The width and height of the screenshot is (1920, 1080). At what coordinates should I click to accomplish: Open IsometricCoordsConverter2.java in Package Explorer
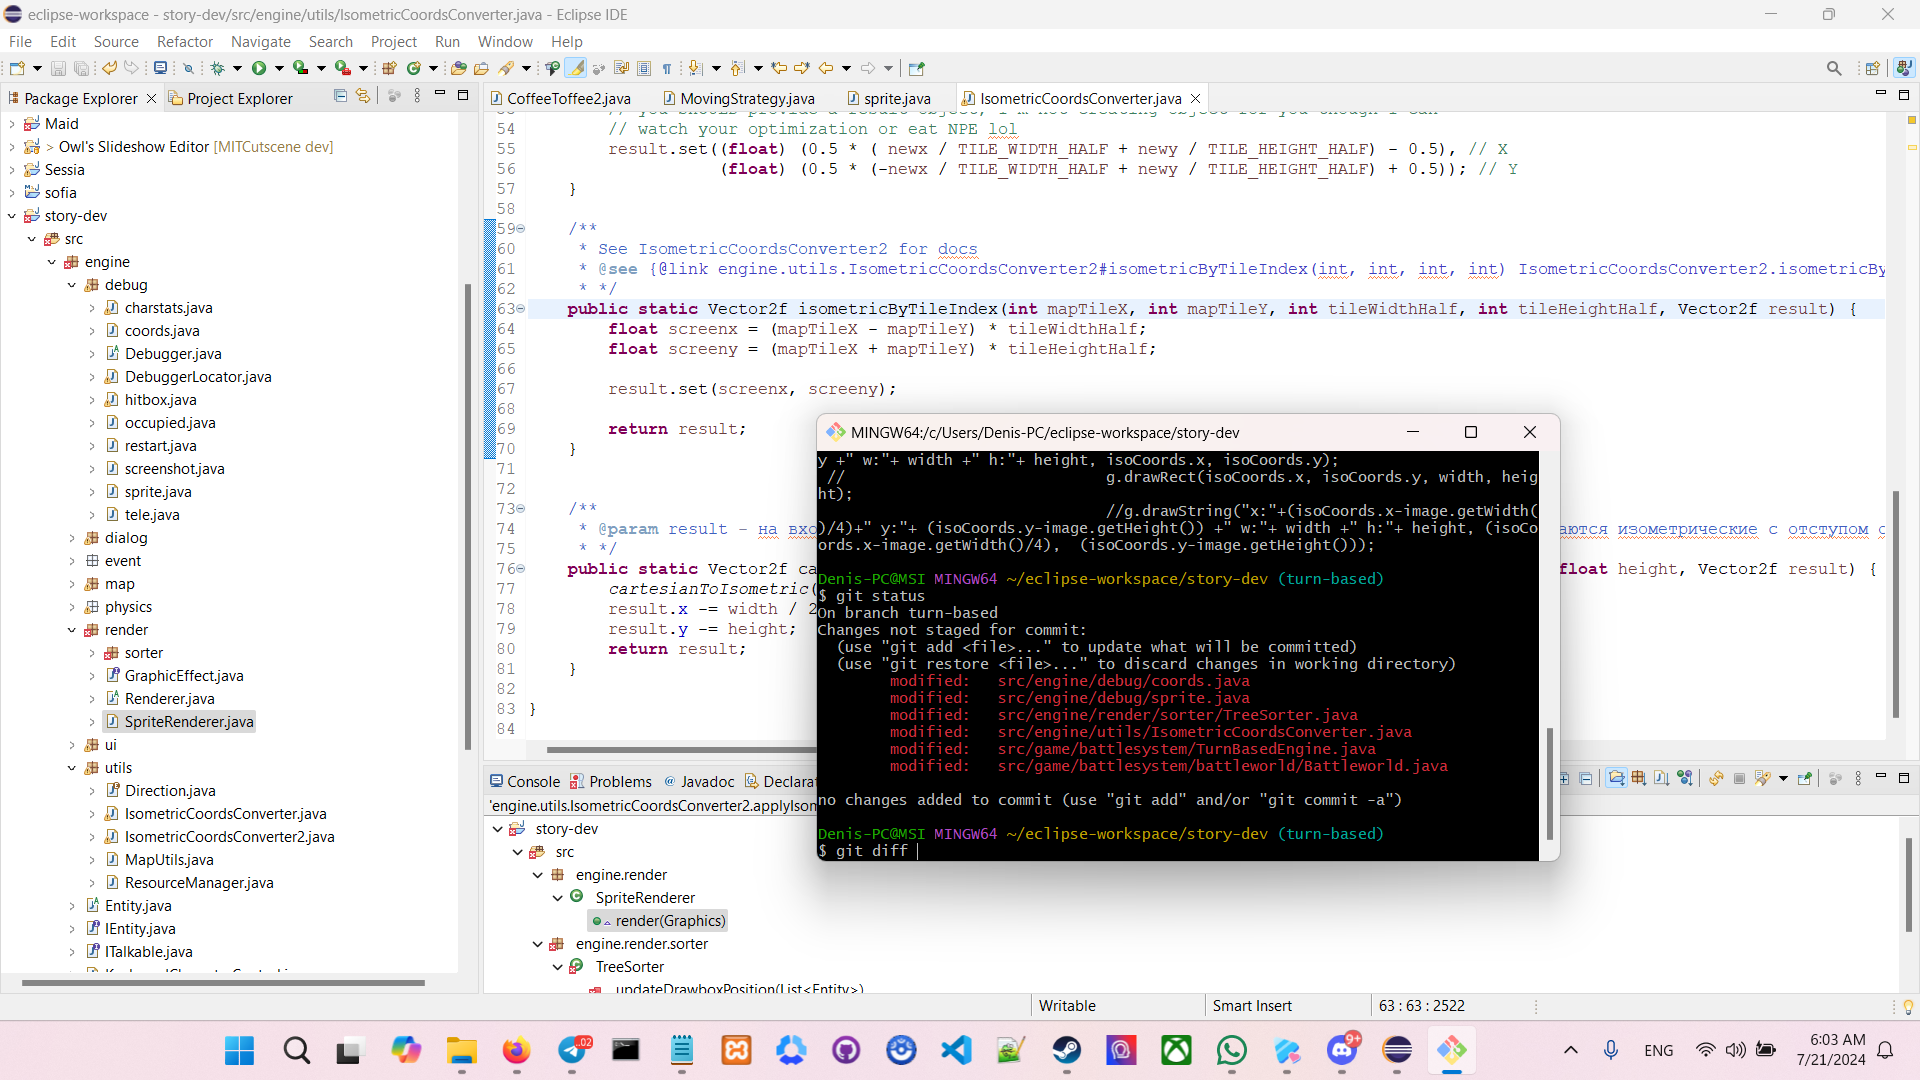(229, 837)
